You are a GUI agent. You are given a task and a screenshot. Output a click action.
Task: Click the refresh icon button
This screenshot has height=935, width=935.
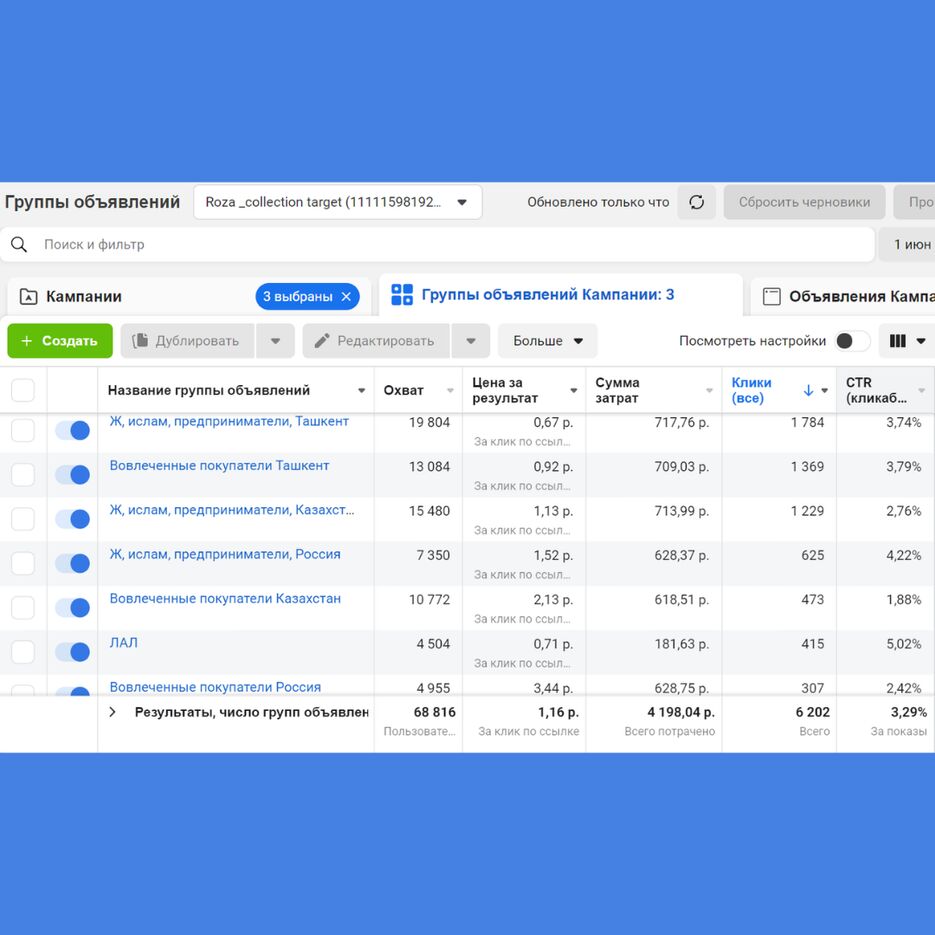coord(696,202)
